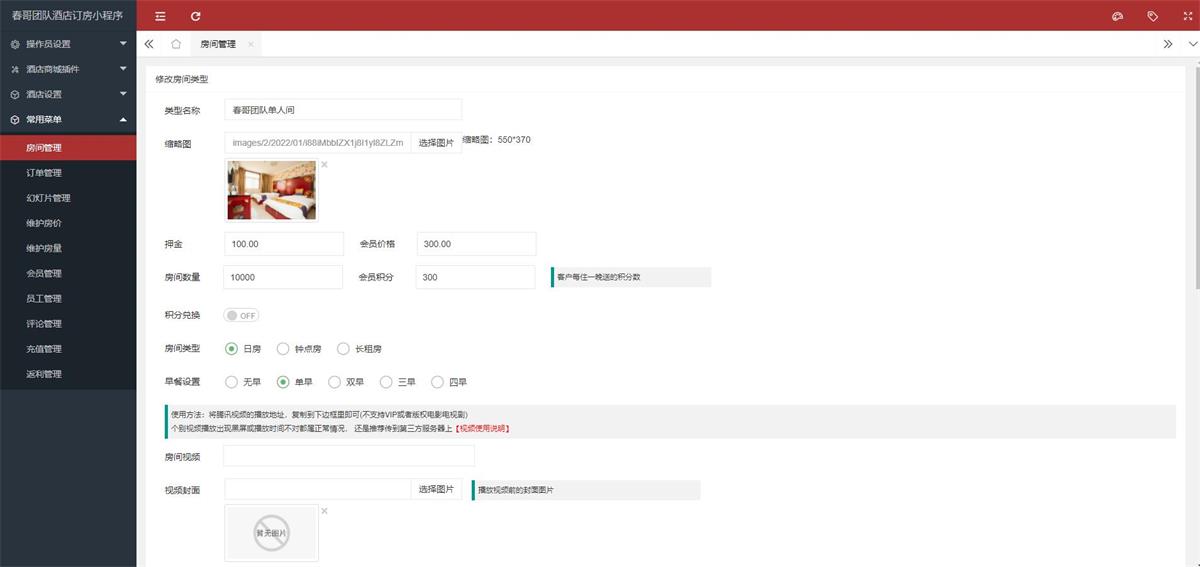This screenshot has width=1200, height=567.
Task: Remove the room thumbnail with its X
Action: [x=324, y=165]
